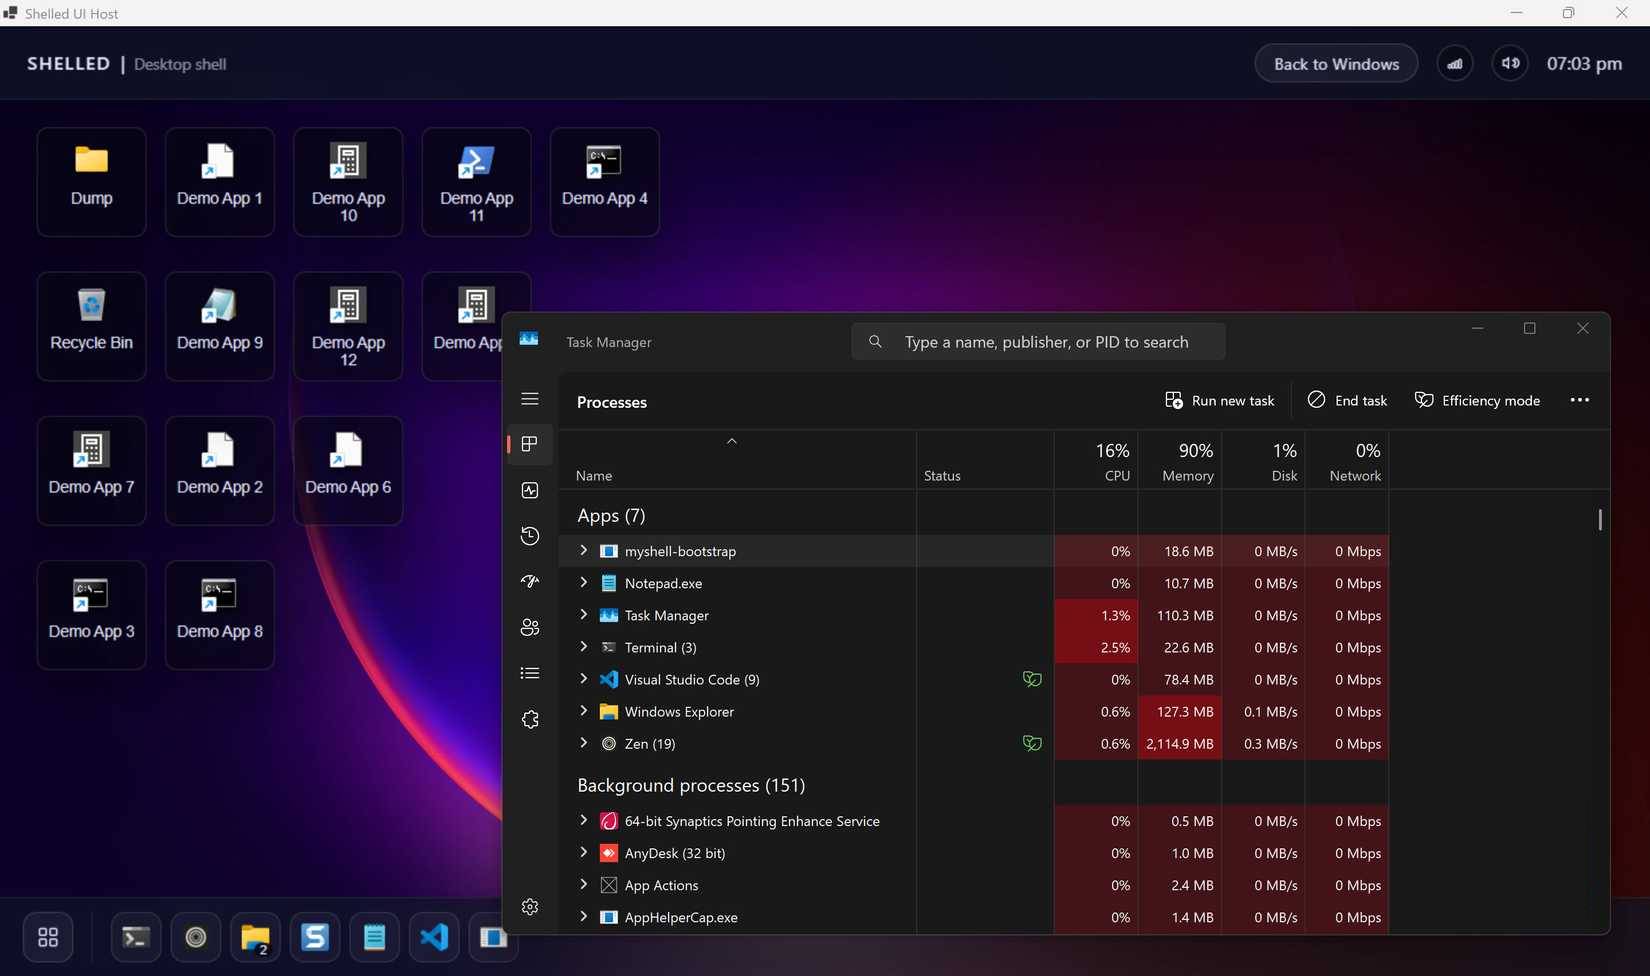Expand the Terminal (3) process group
Image resolution: width=1650 pixels, height=976 pixels.
583,647
